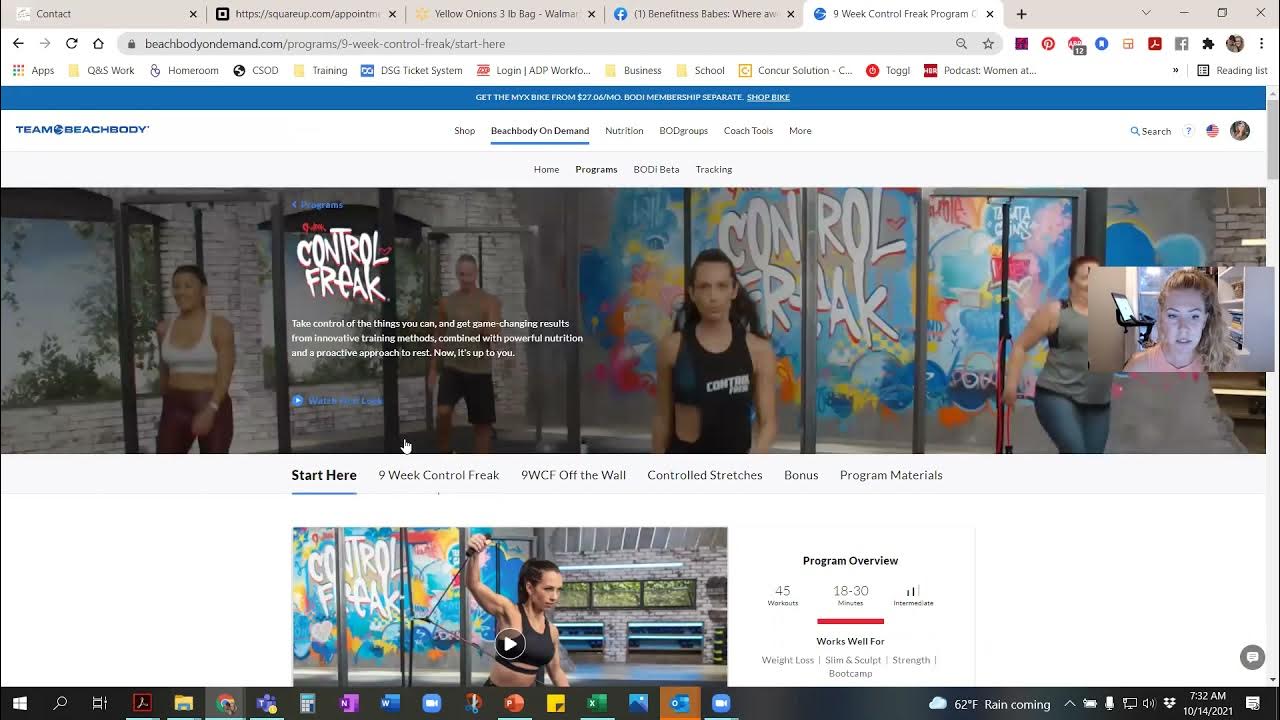Change region via the US flag icon
The image size is (1280, 720).
pos(1212,131)
